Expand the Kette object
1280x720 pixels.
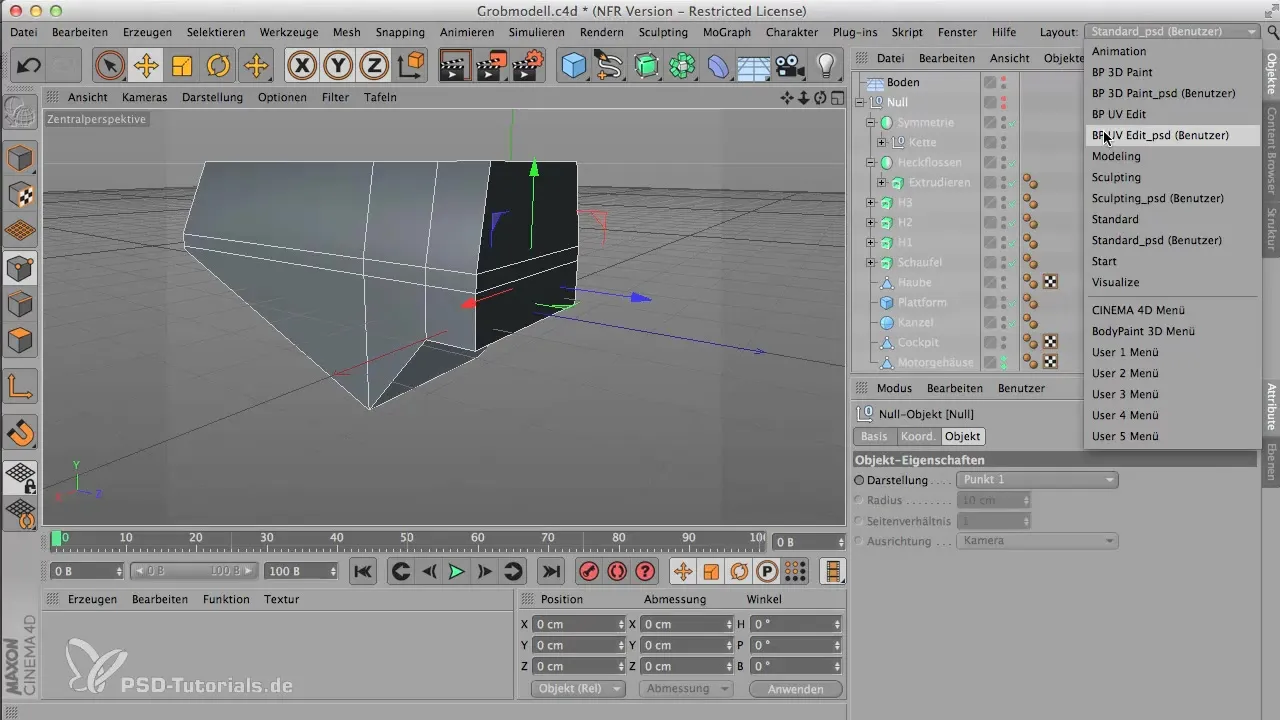[x=881, y=142]
